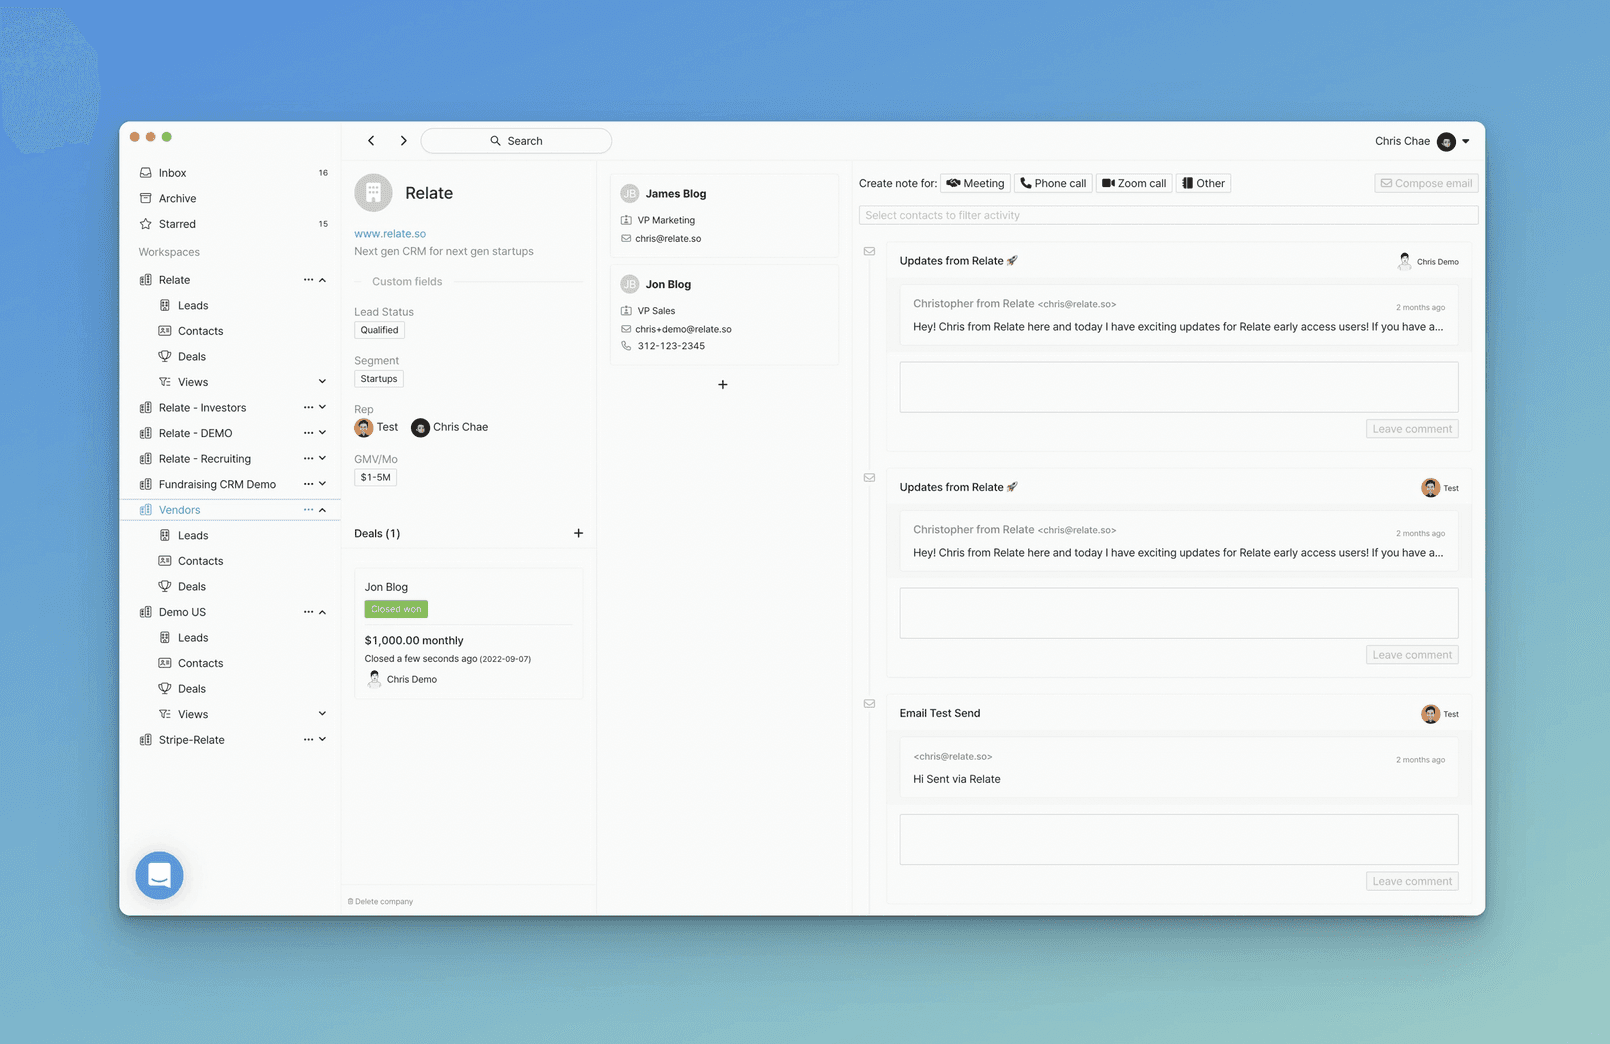This screenshot has width=1610, height=1044.
Task: Click phone icon next to 312-123-2345
Action: (626, 346)
